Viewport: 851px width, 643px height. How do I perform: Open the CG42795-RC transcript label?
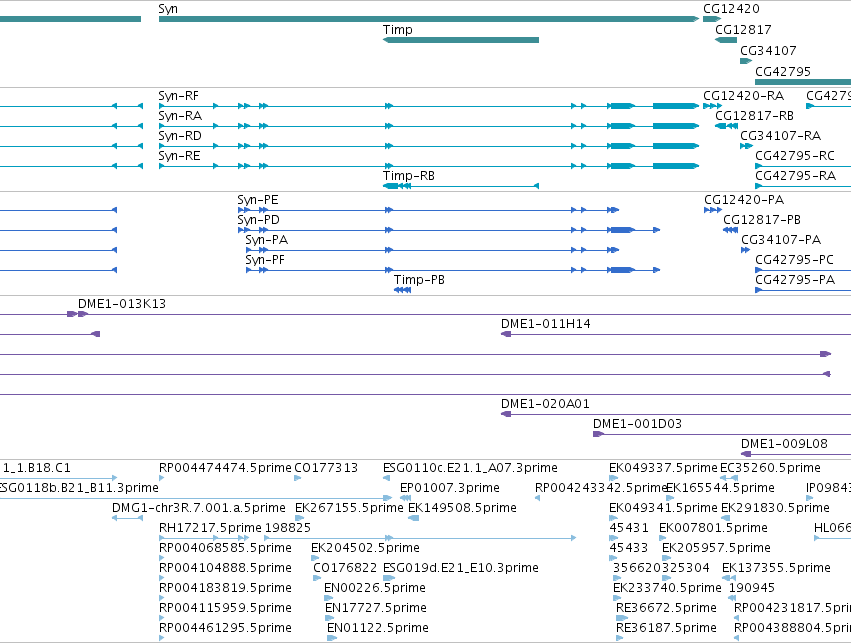[x=795, y=156]
